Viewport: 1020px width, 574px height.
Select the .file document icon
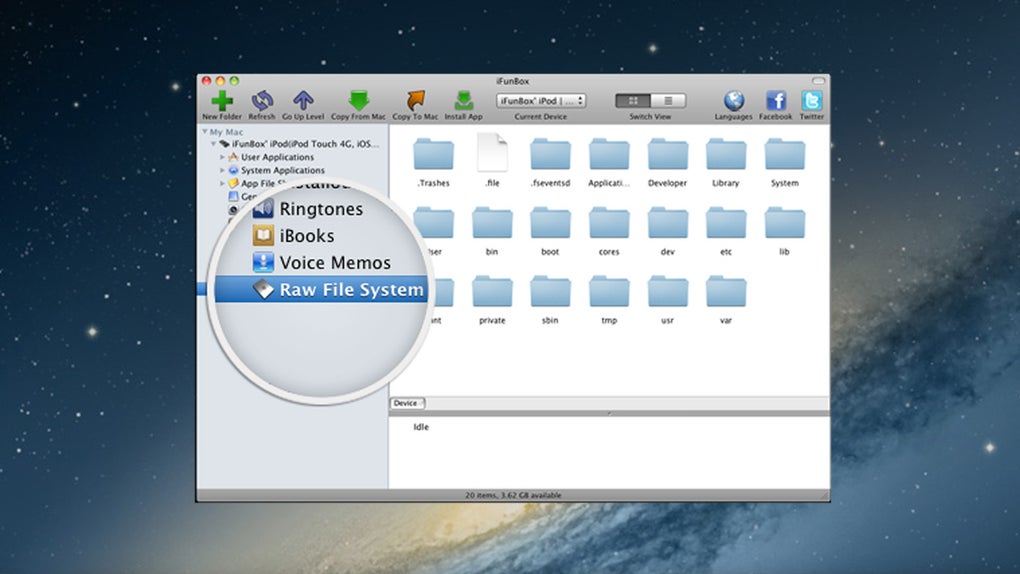(x=492, y=152)
